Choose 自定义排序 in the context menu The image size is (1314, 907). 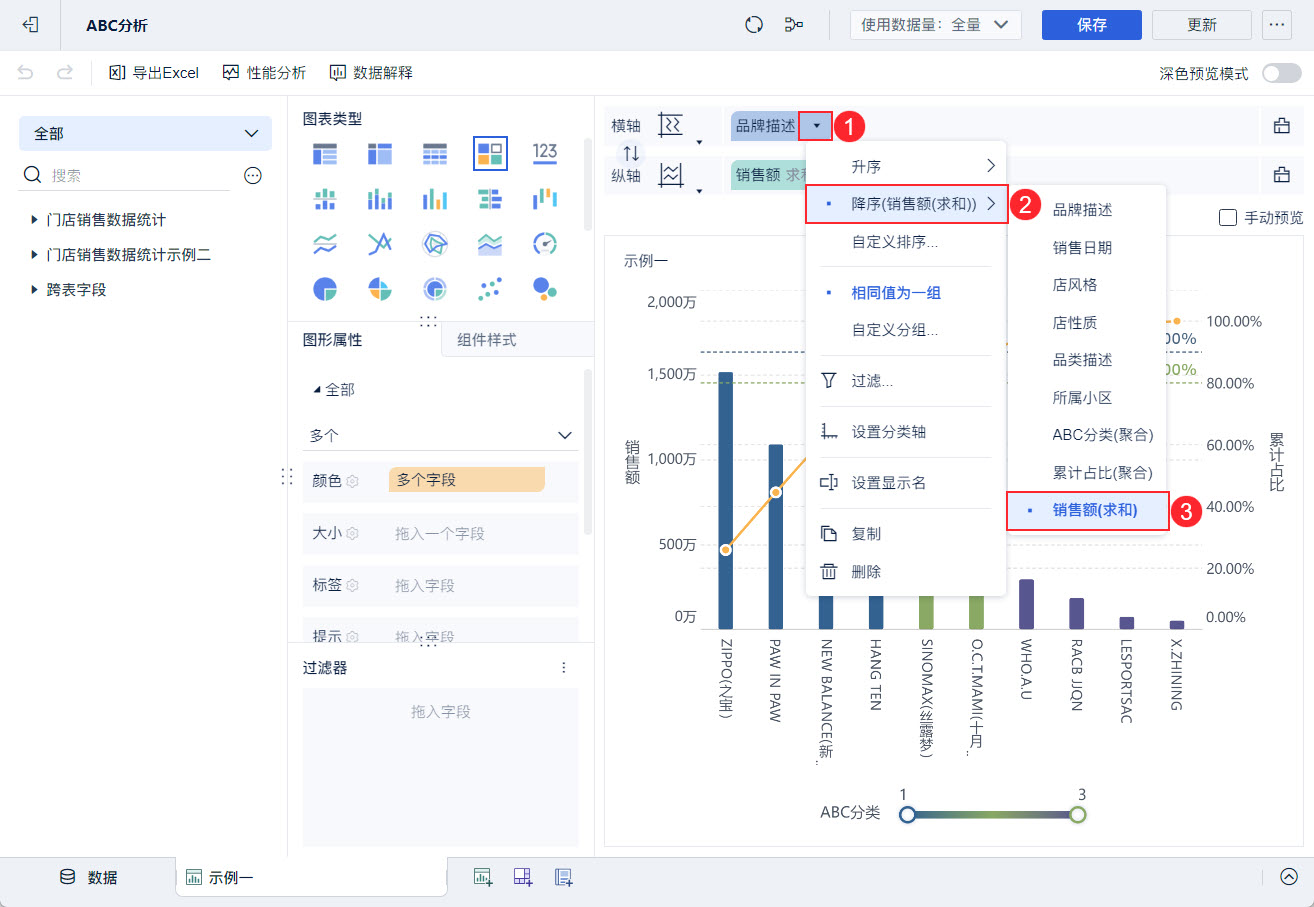tap(906, 242)
